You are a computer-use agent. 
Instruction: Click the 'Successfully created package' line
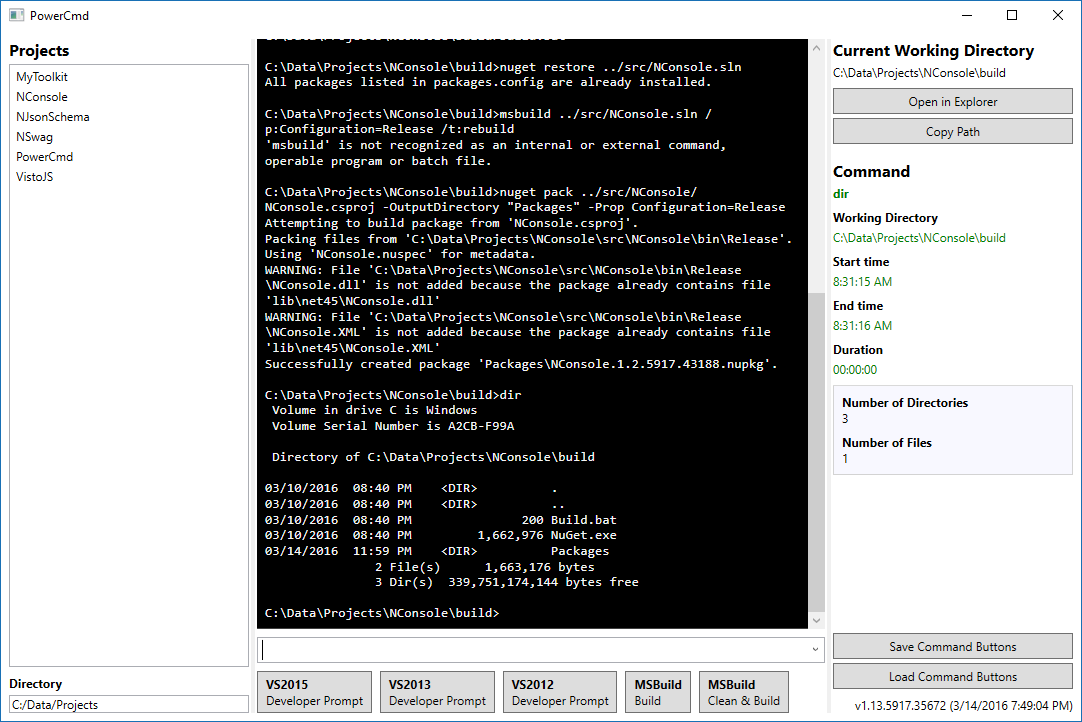click(521, 364)
